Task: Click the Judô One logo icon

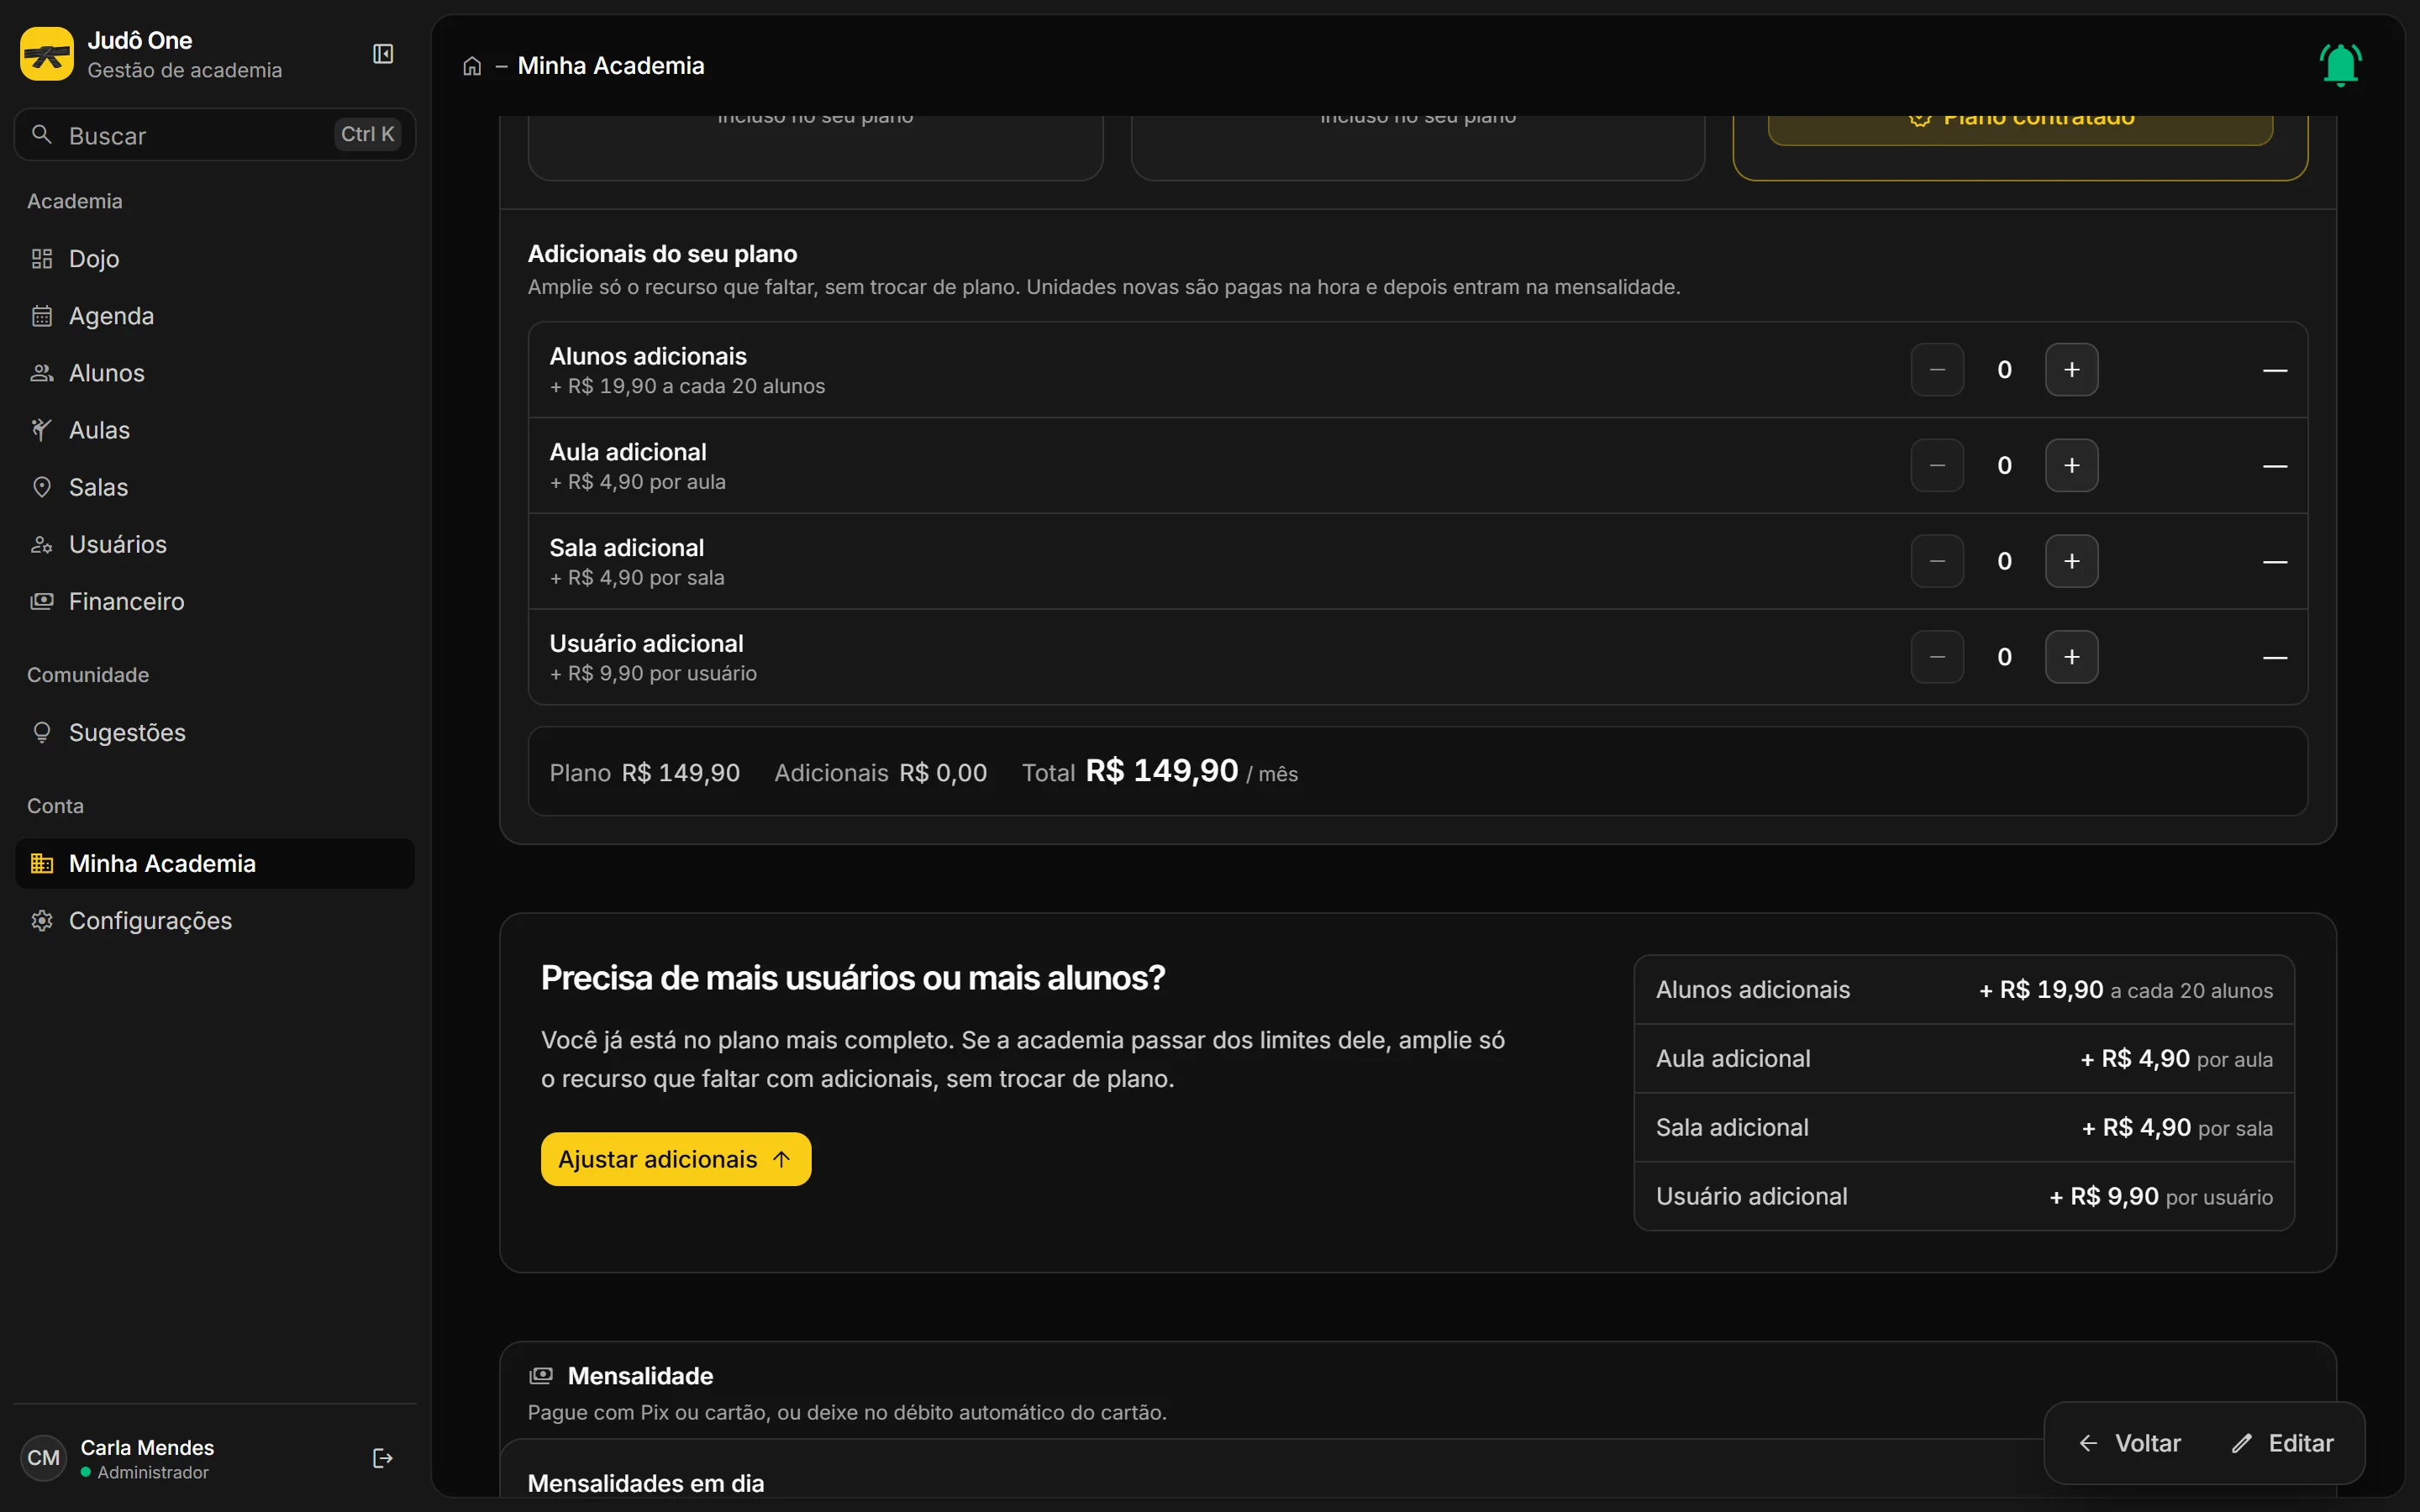Action: tap(47, 54)
